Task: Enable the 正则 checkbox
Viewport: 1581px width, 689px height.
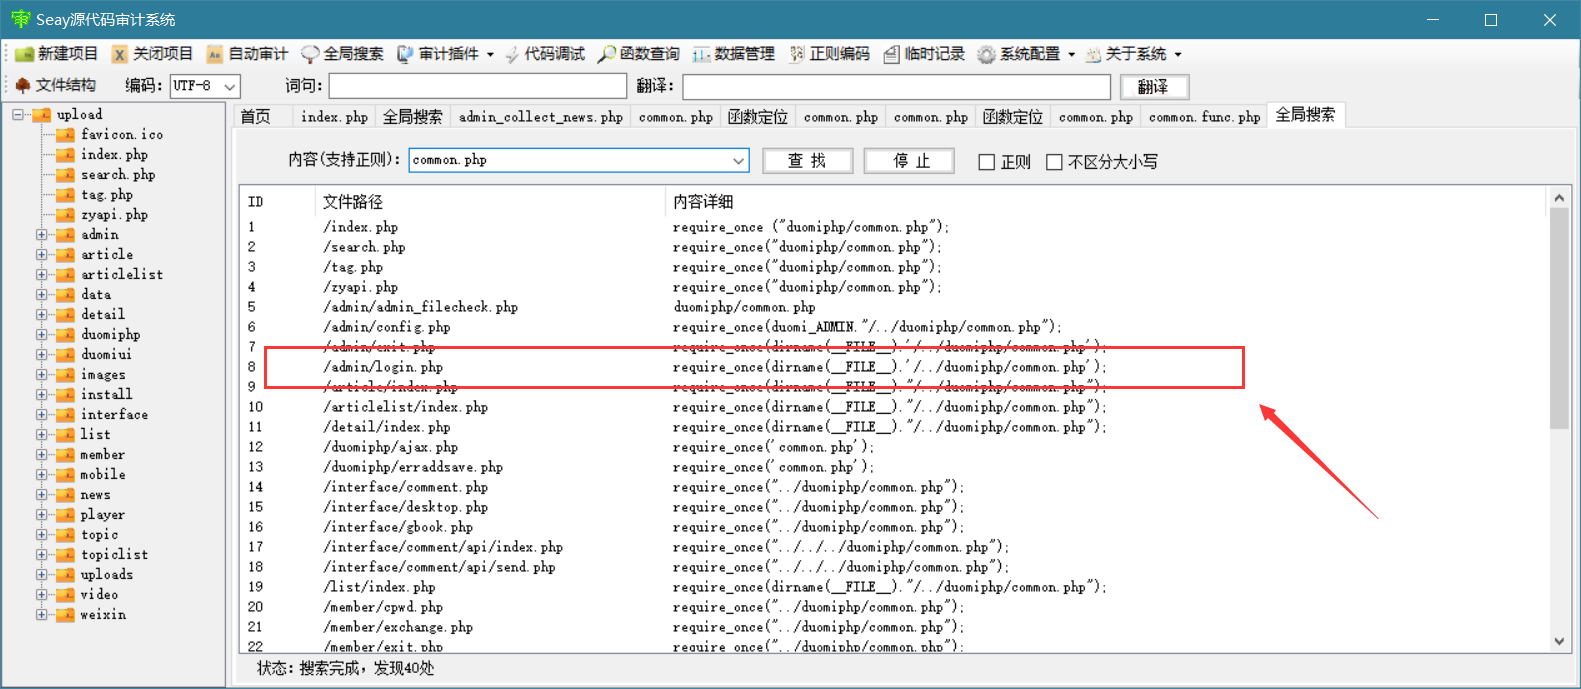Action: (x=987, y=162)
